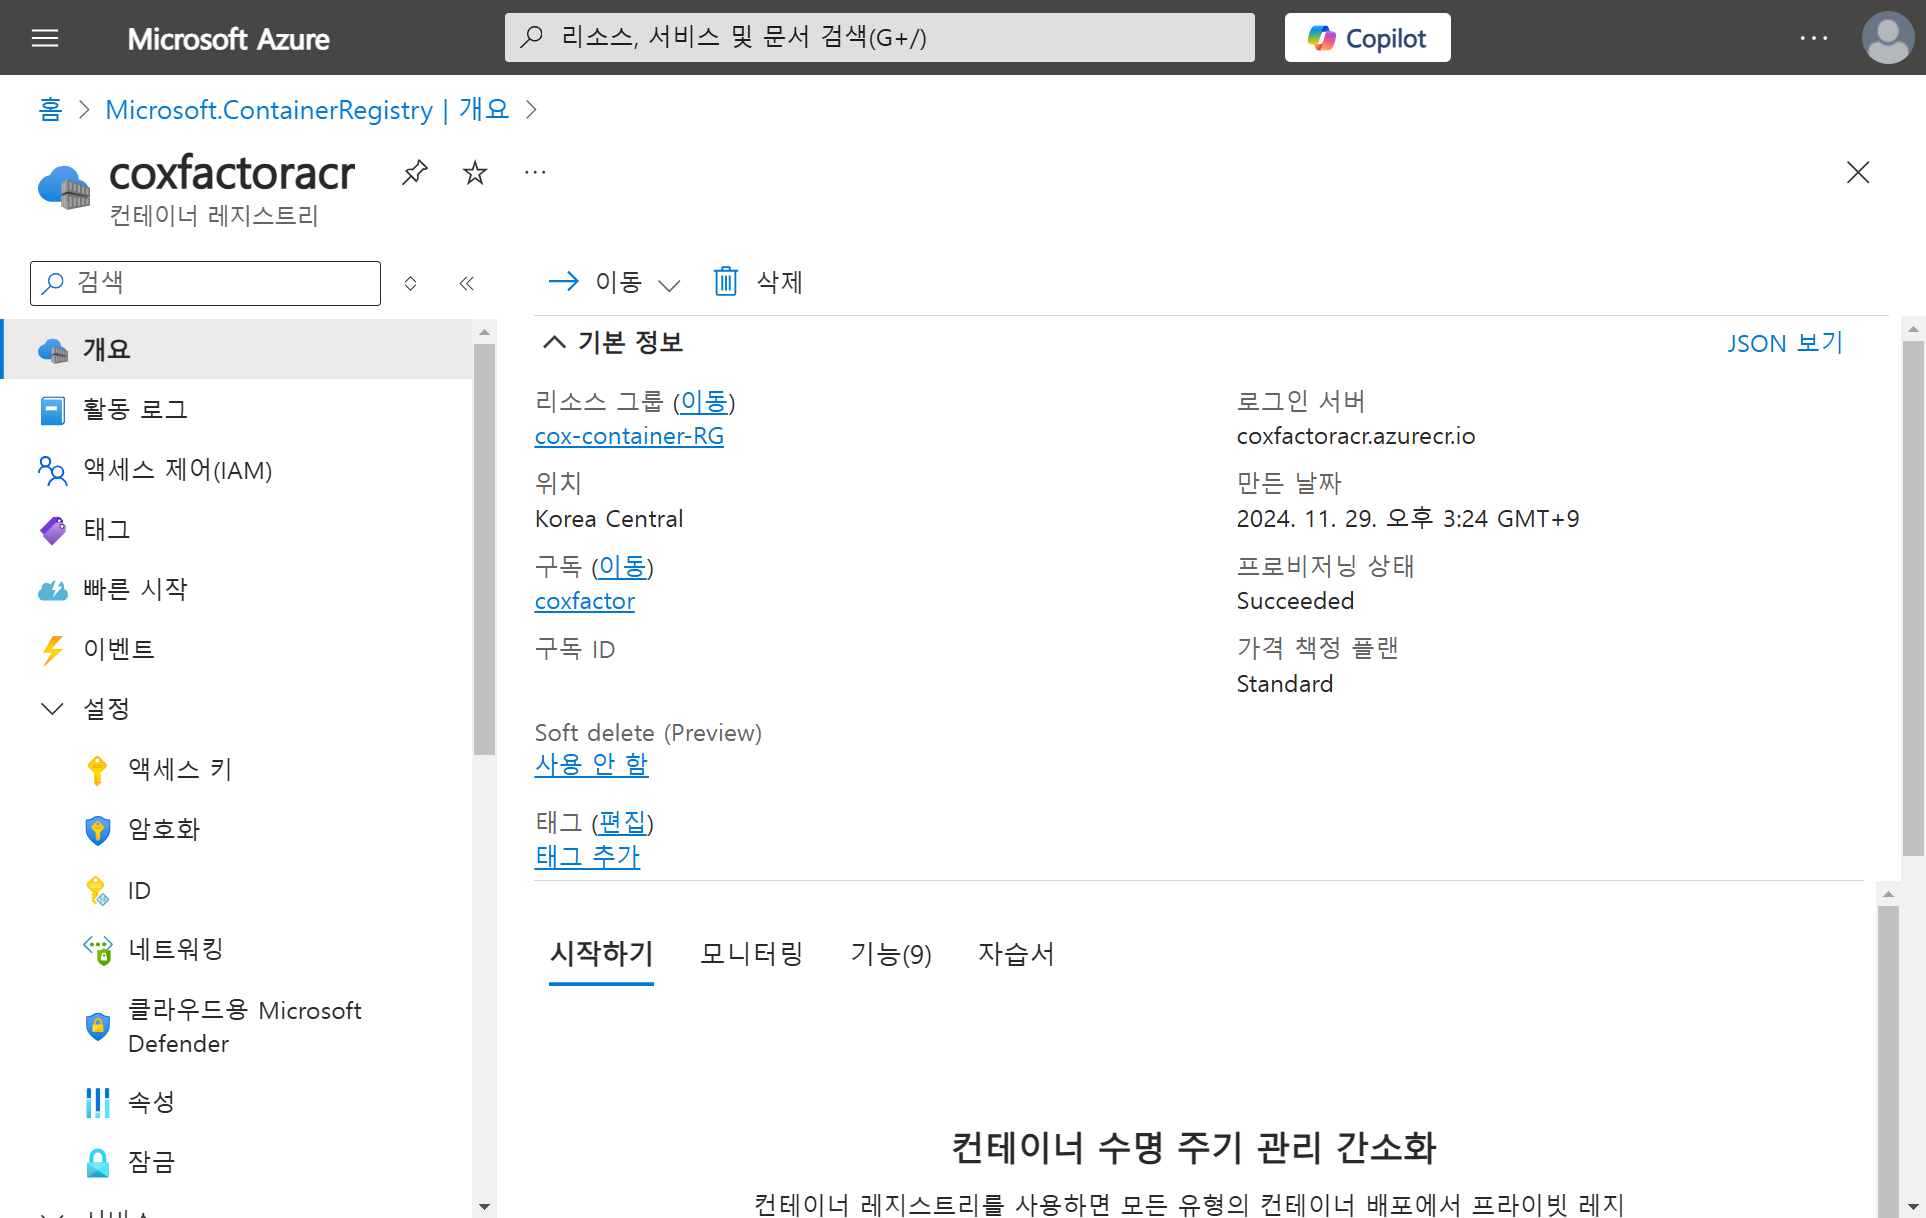Image resolution: width=1926 pixels, height=1218 pixels.
Task: Collapse the 설정 section chevron
Action: pyautogui.click(x=52, y=709)
